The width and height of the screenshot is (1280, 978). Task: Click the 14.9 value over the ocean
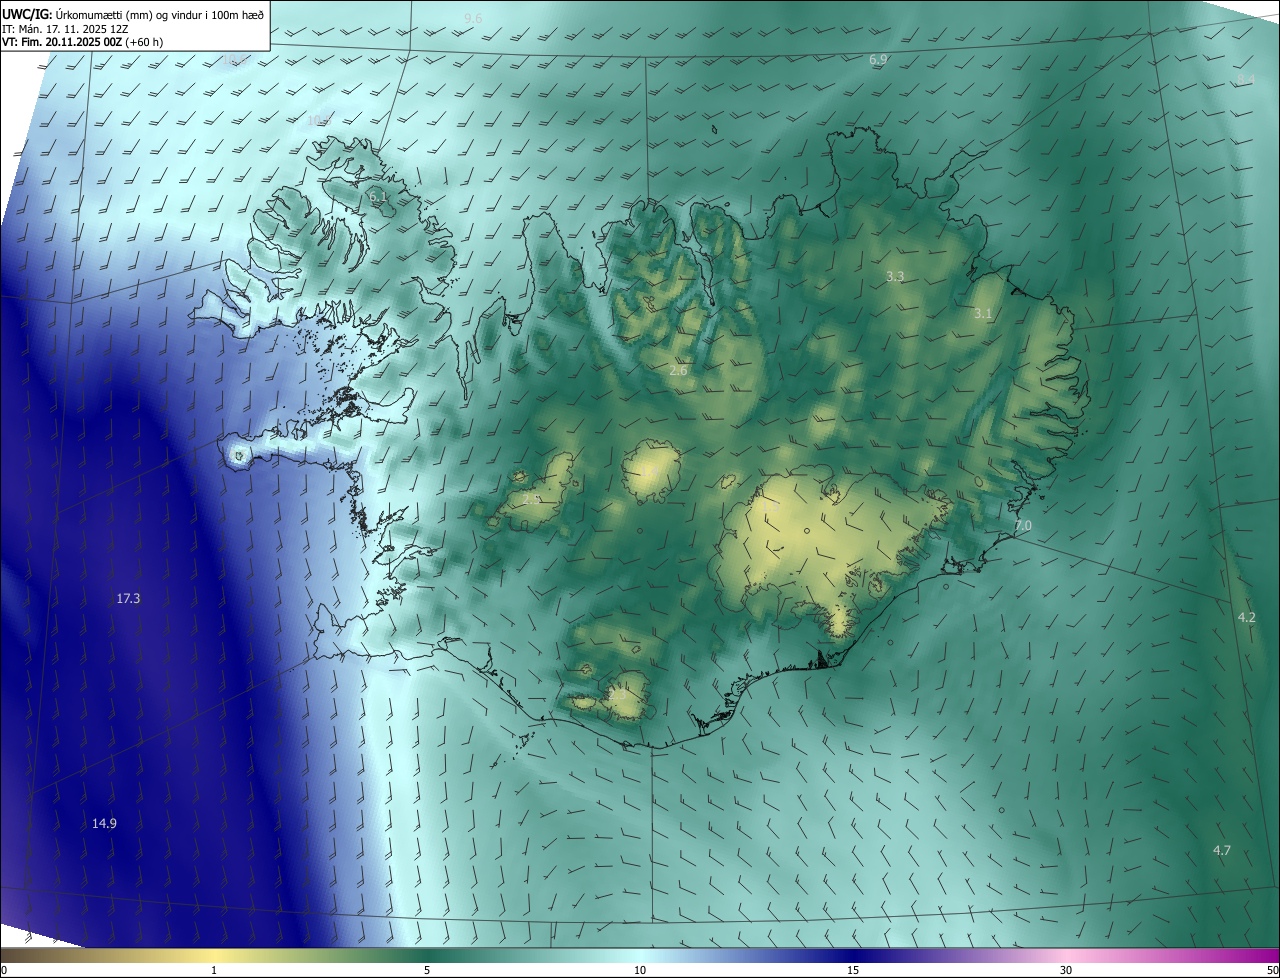point(104,824)
